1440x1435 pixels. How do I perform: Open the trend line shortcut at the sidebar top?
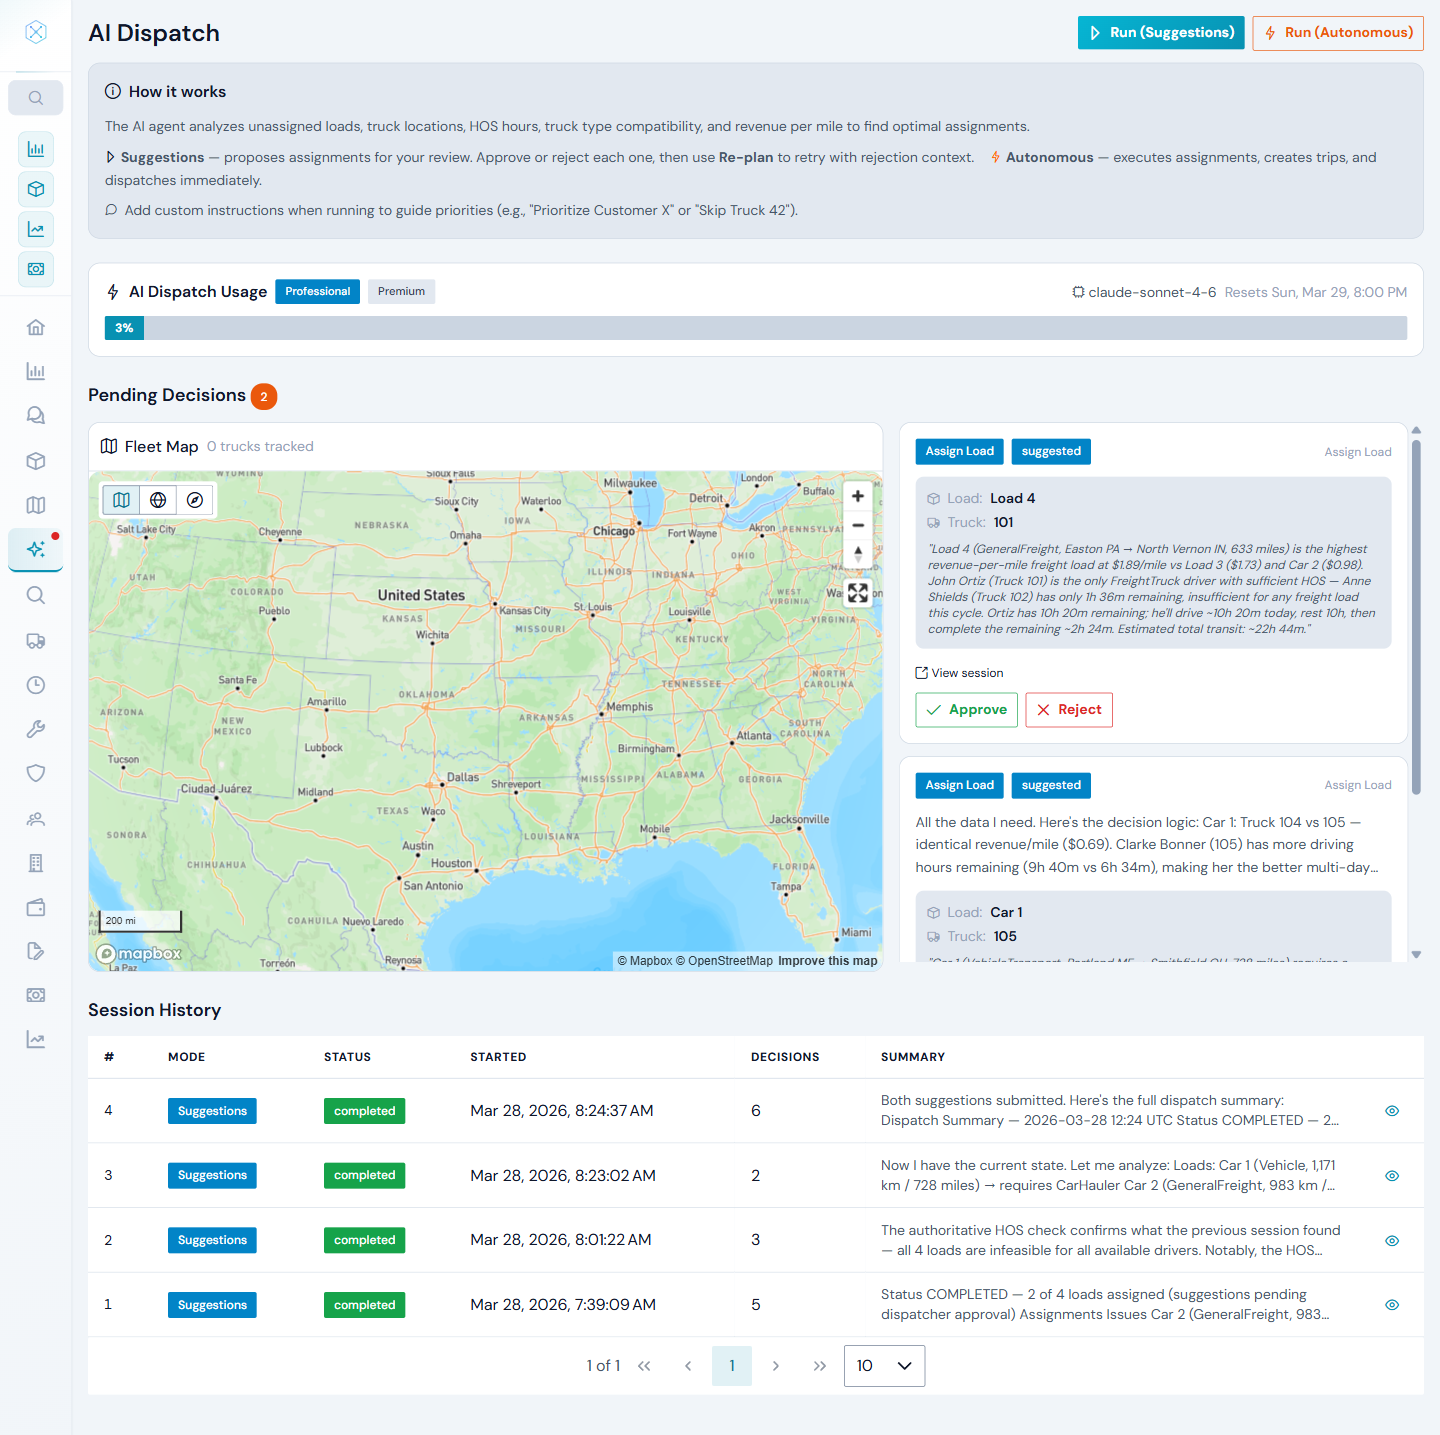click(36, 229)
